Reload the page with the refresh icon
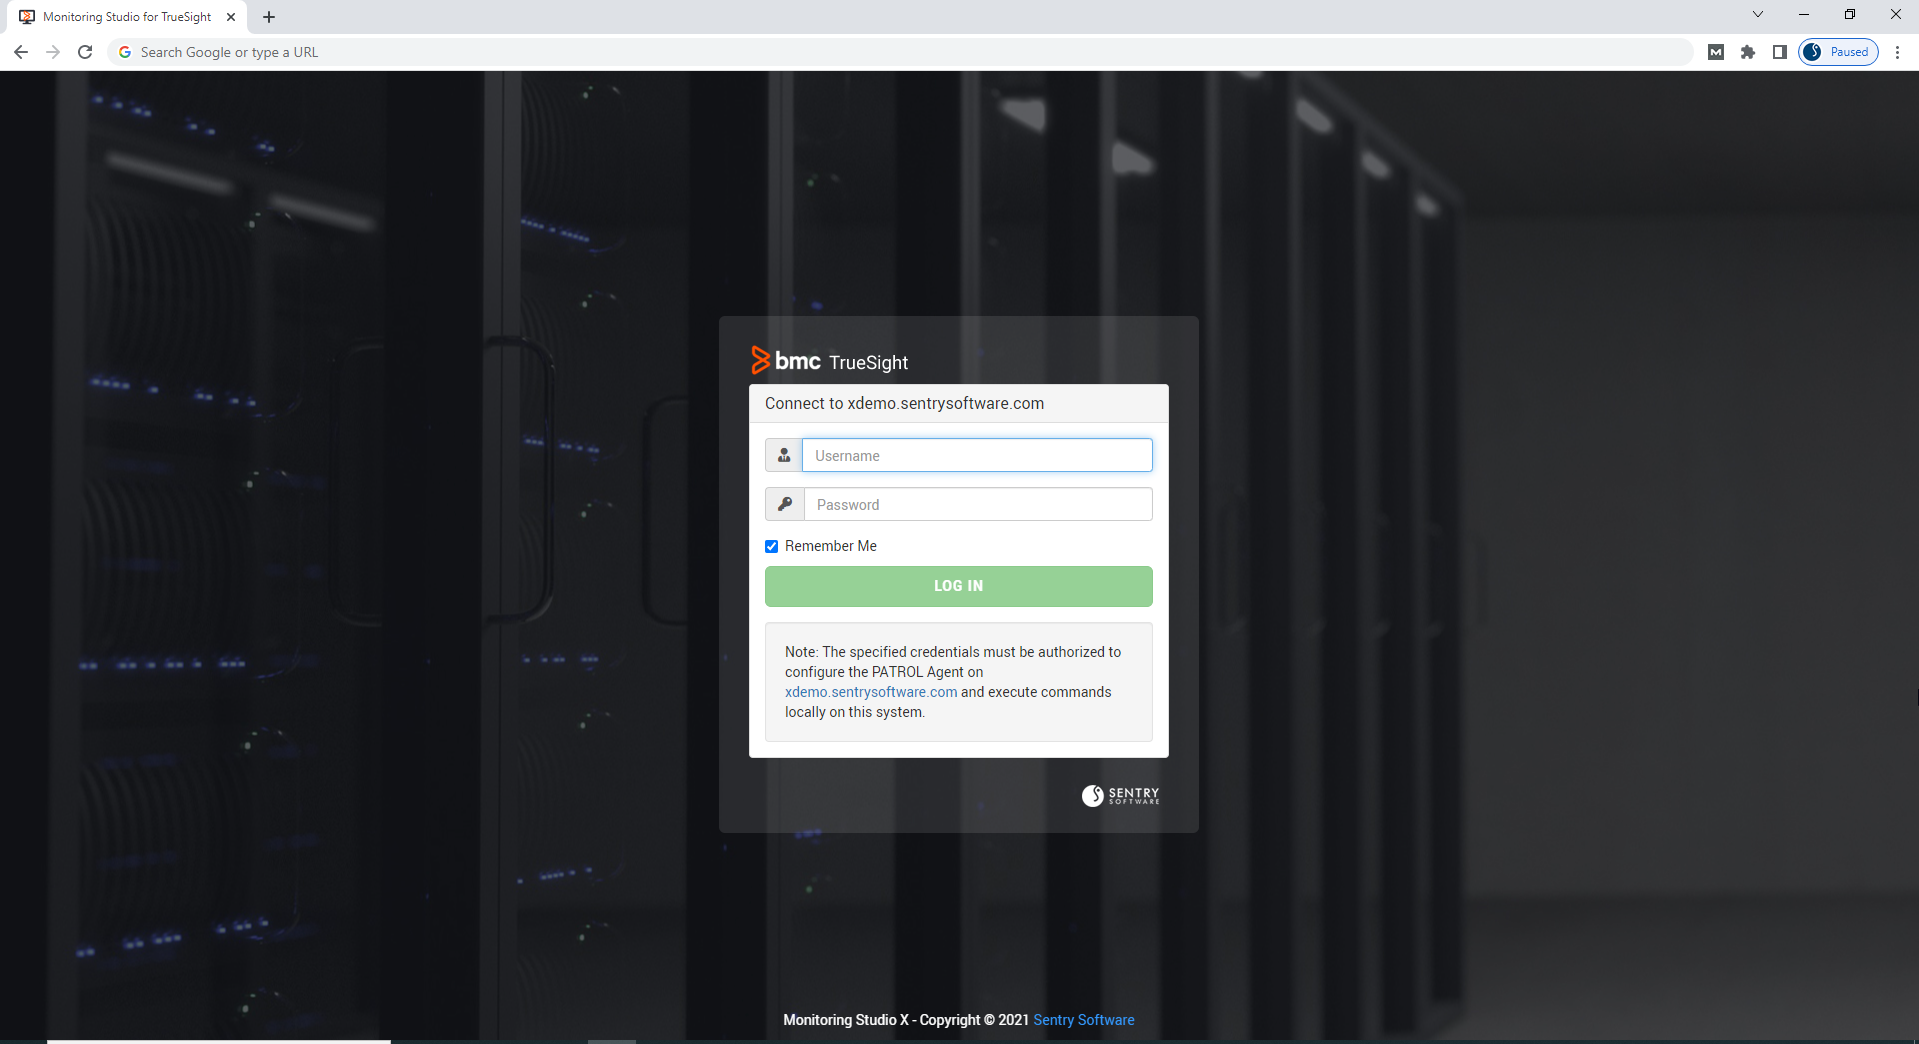The height and width of the screenshot is (1044, 1919). tap(85, 51)
